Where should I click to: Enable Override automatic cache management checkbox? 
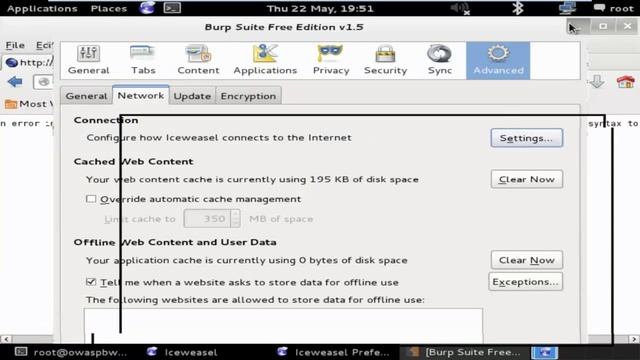coord(91,199)
